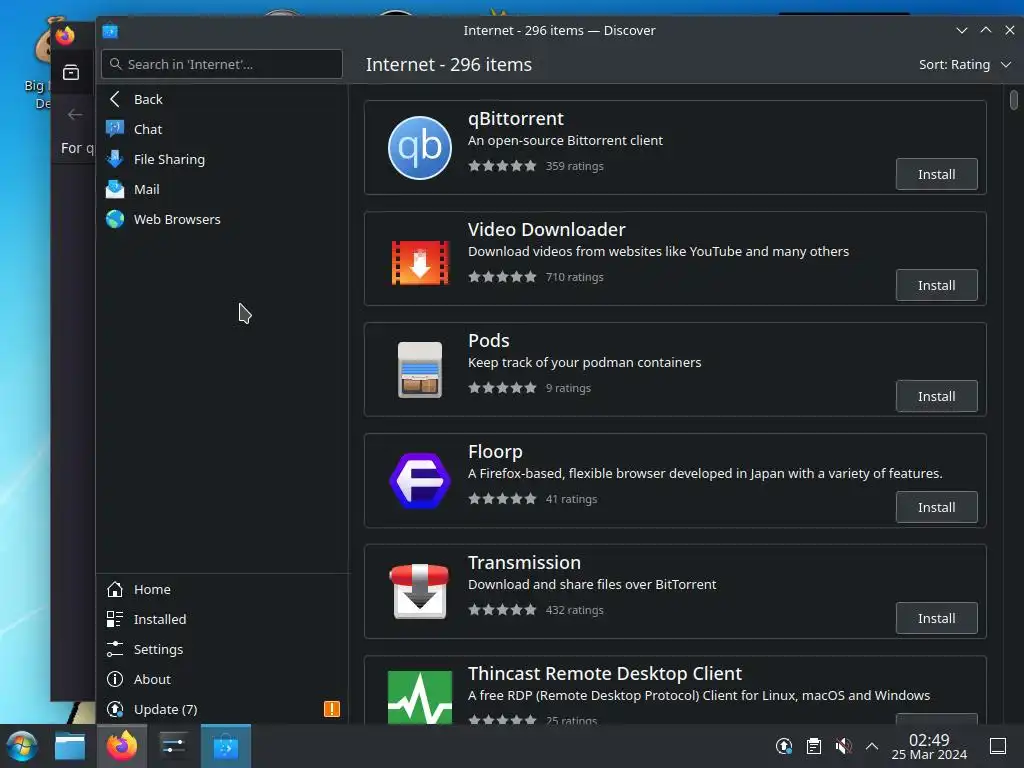Click the Pods app icon

(419, 370)
